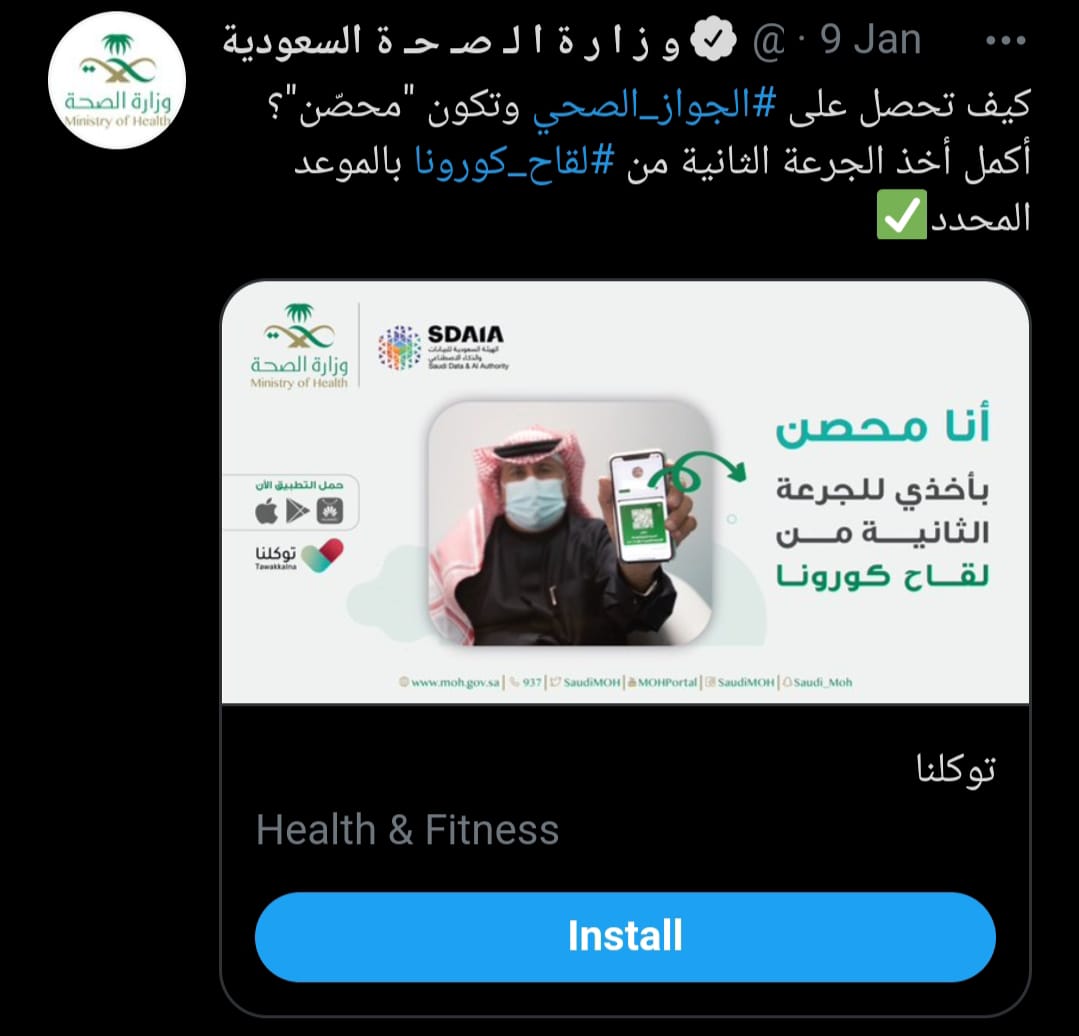Click the Apple App Store icon in banner

coord(266,511)
